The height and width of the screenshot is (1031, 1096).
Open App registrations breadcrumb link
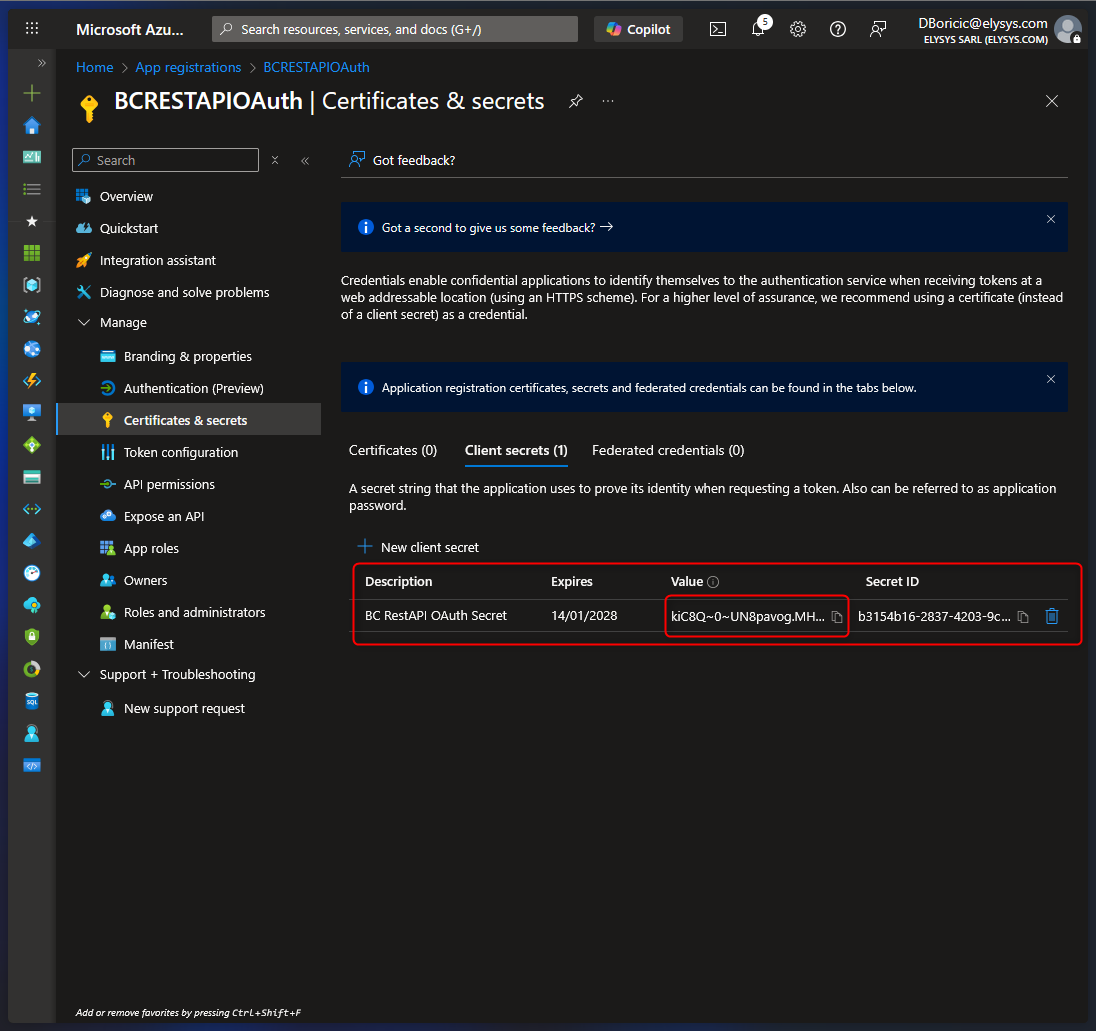[188, 67]
